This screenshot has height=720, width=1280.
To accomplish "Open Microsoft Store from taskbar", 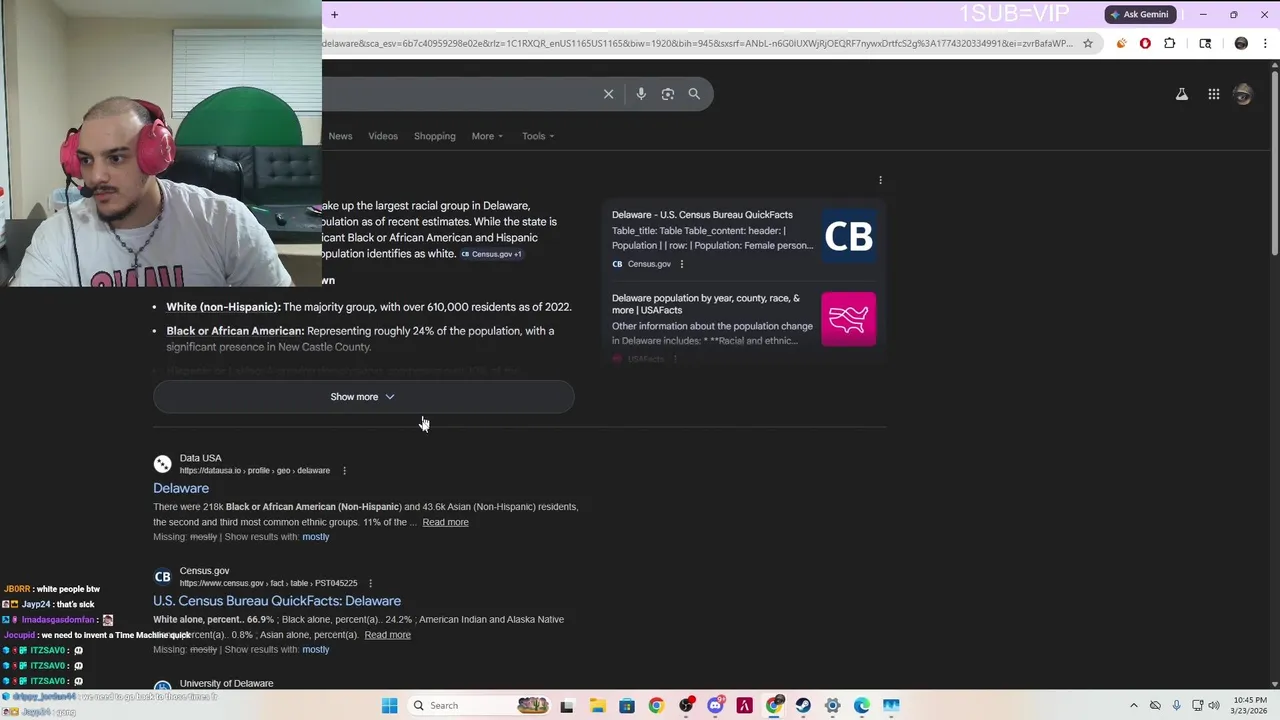I will coord(626,706).
